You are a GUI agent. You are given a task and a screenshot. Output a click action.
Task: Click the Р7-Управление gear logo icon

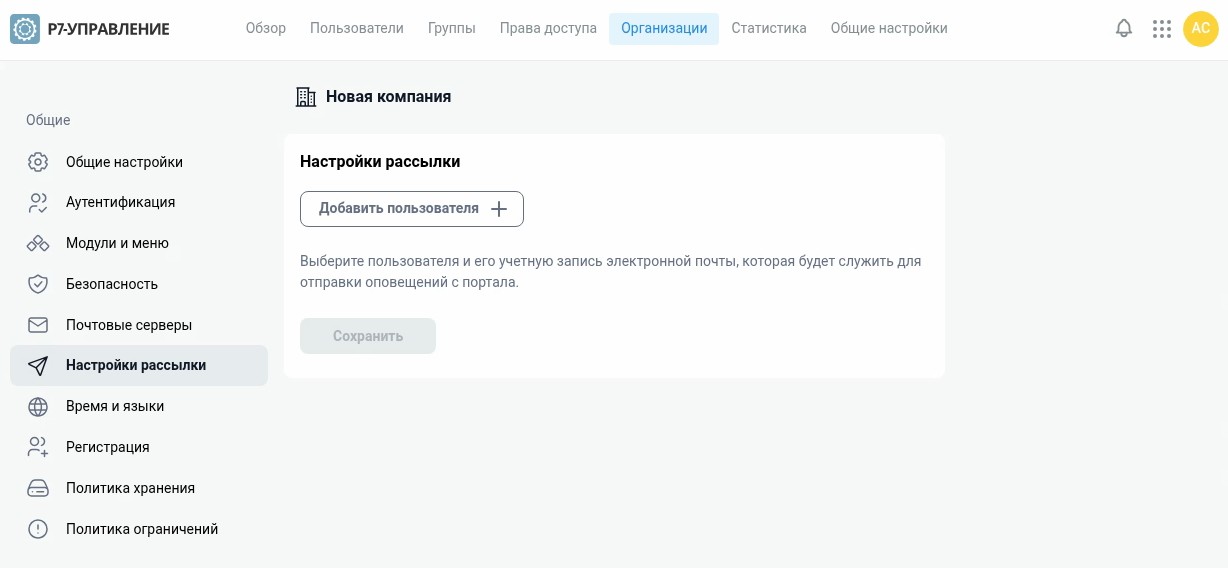click(25, 29)
